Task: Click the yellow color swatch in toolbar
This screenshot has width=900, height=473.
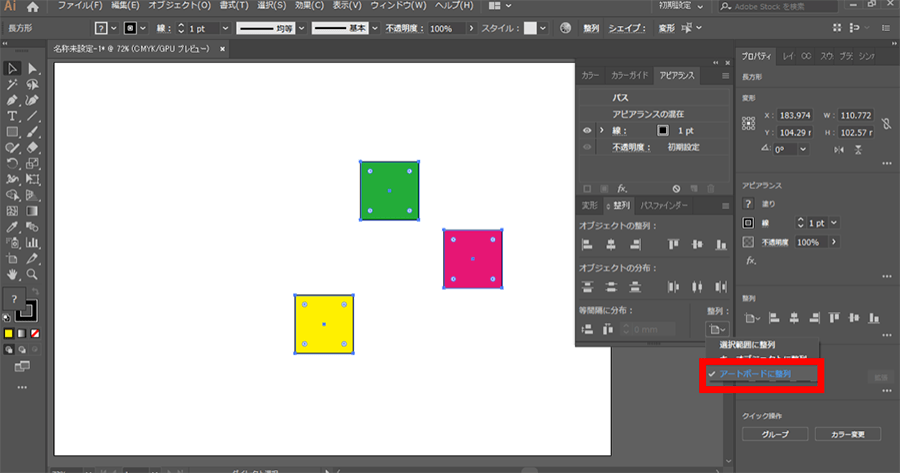Action: (x=8, y=333)
